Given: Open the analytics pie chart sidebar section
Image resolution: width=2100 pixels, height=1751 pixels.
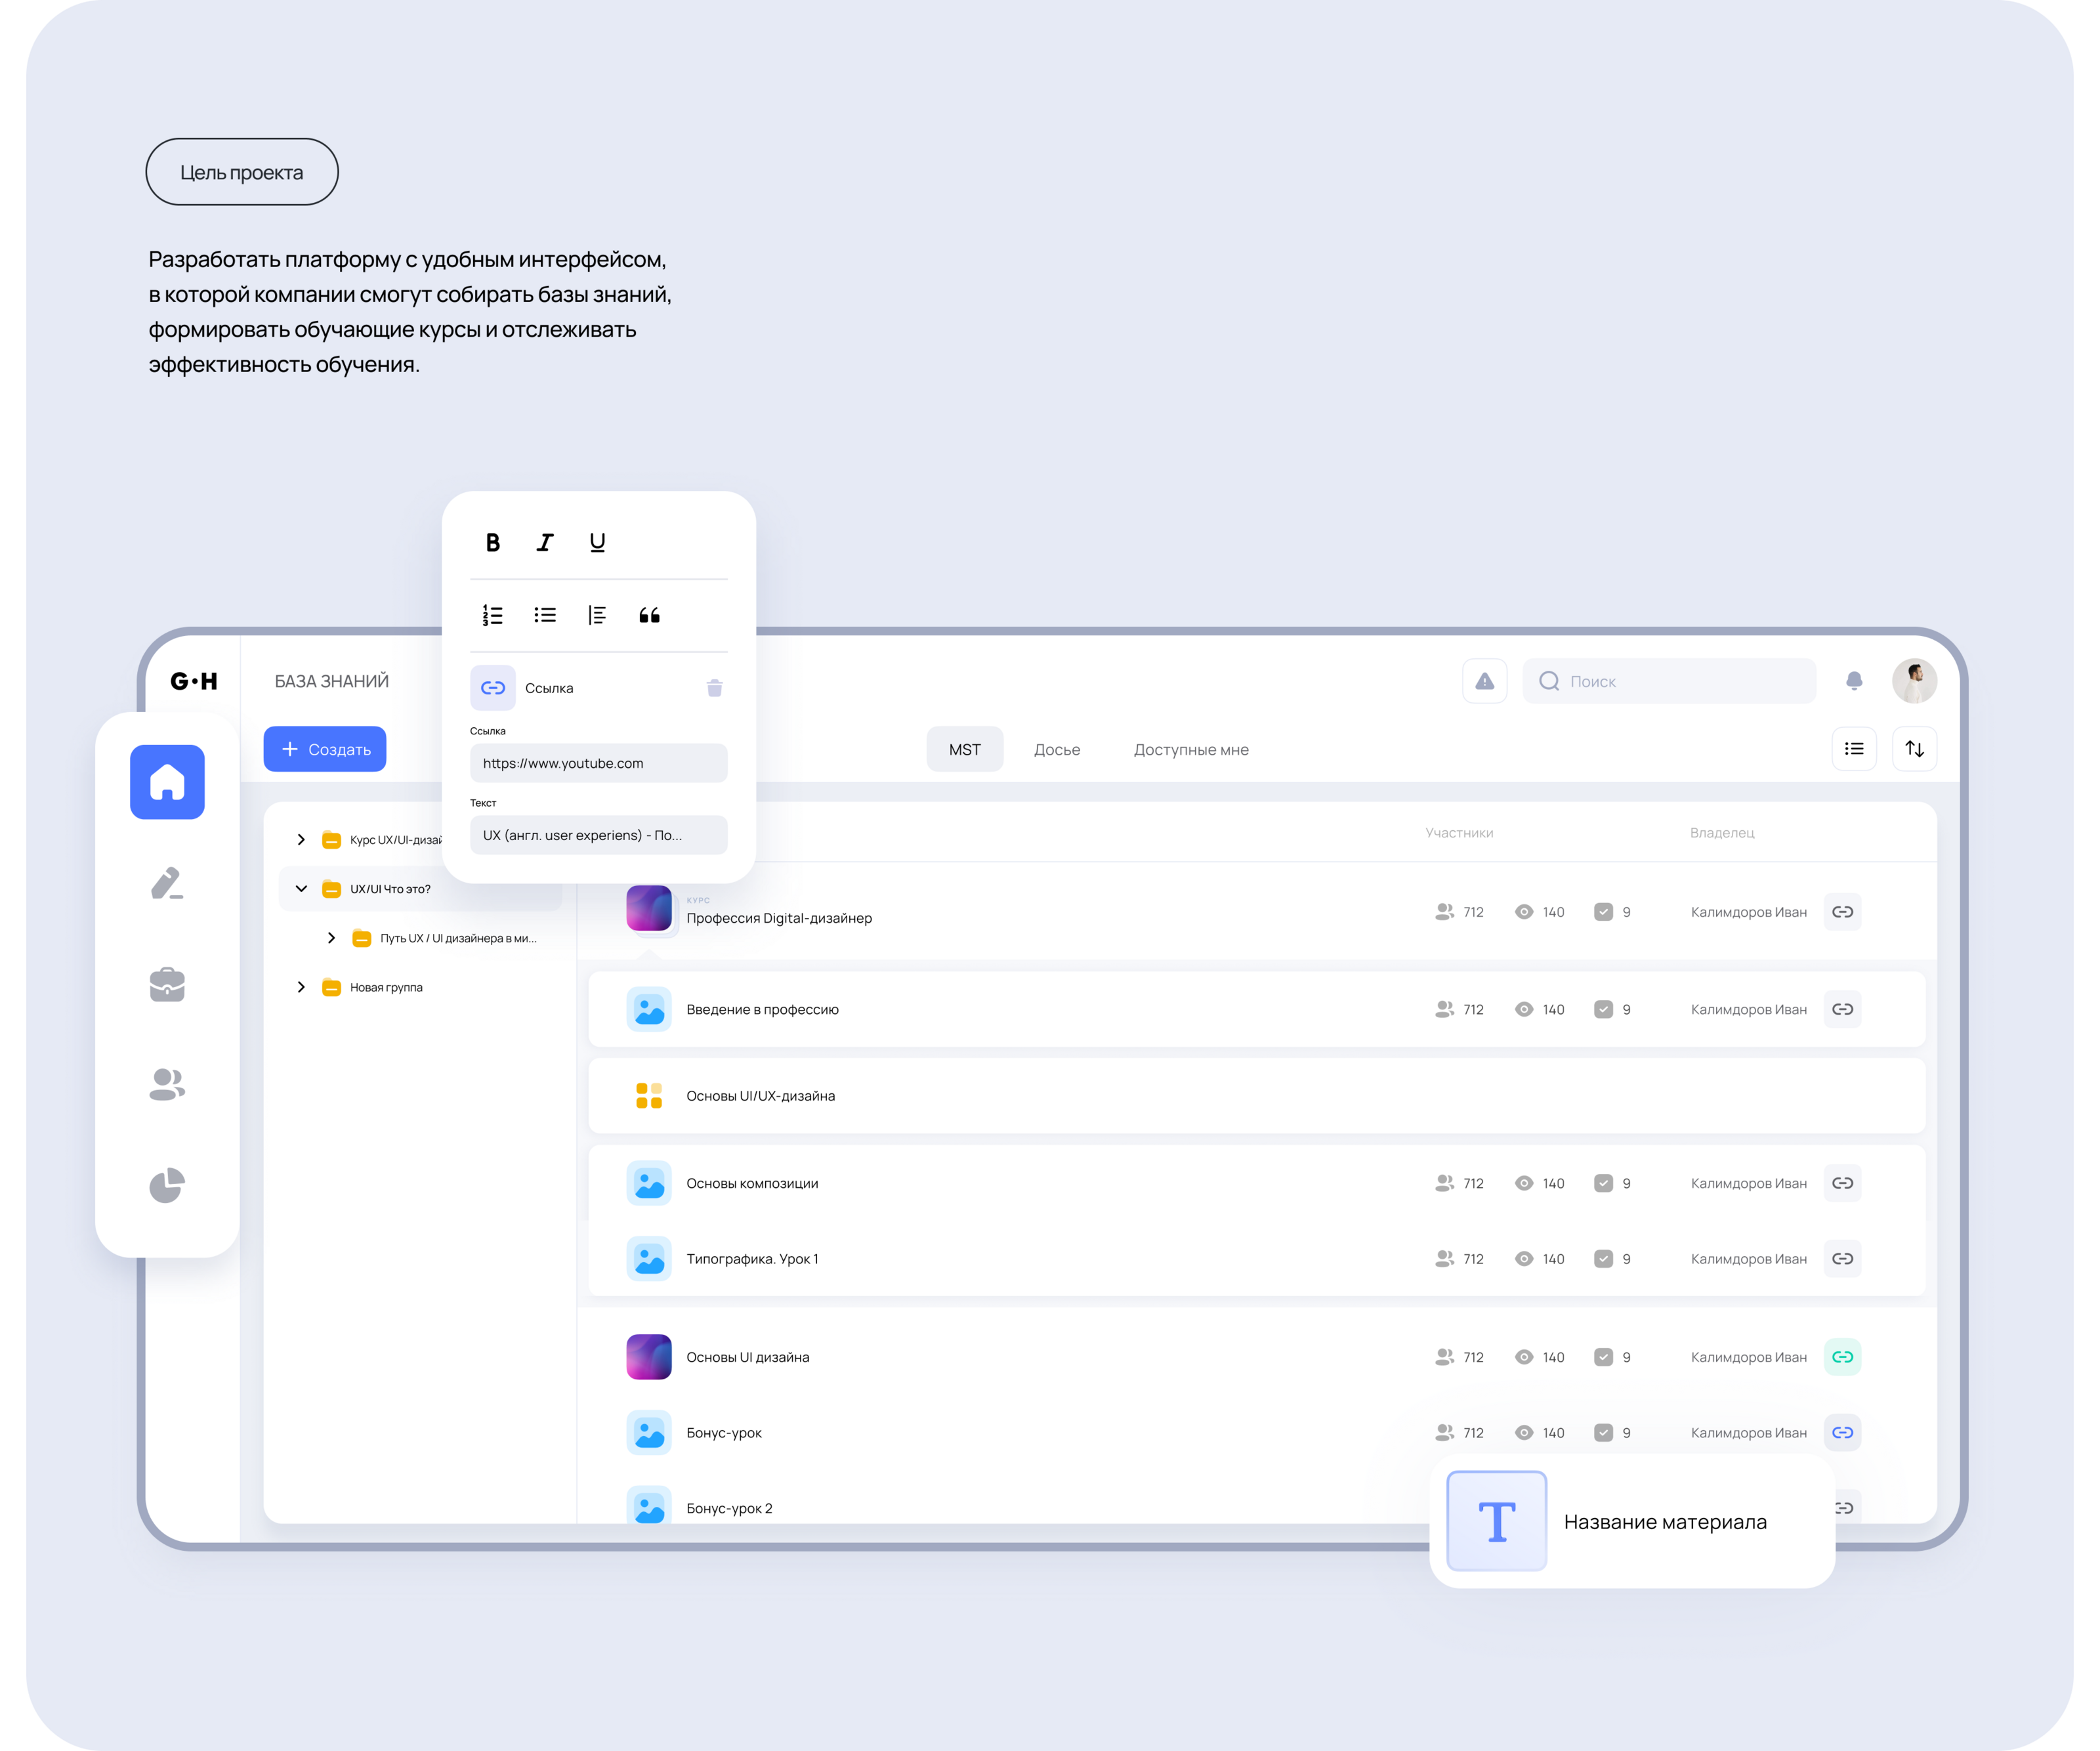Looking at the screenshot, I should coord(167,1185).
